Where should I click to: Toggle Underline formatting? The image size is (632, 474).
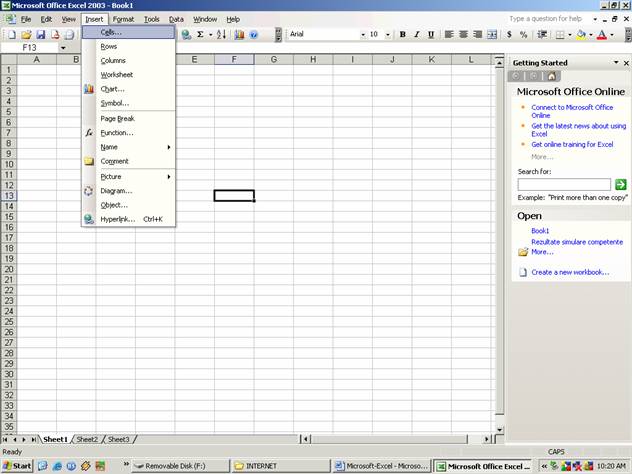(431, 35)
